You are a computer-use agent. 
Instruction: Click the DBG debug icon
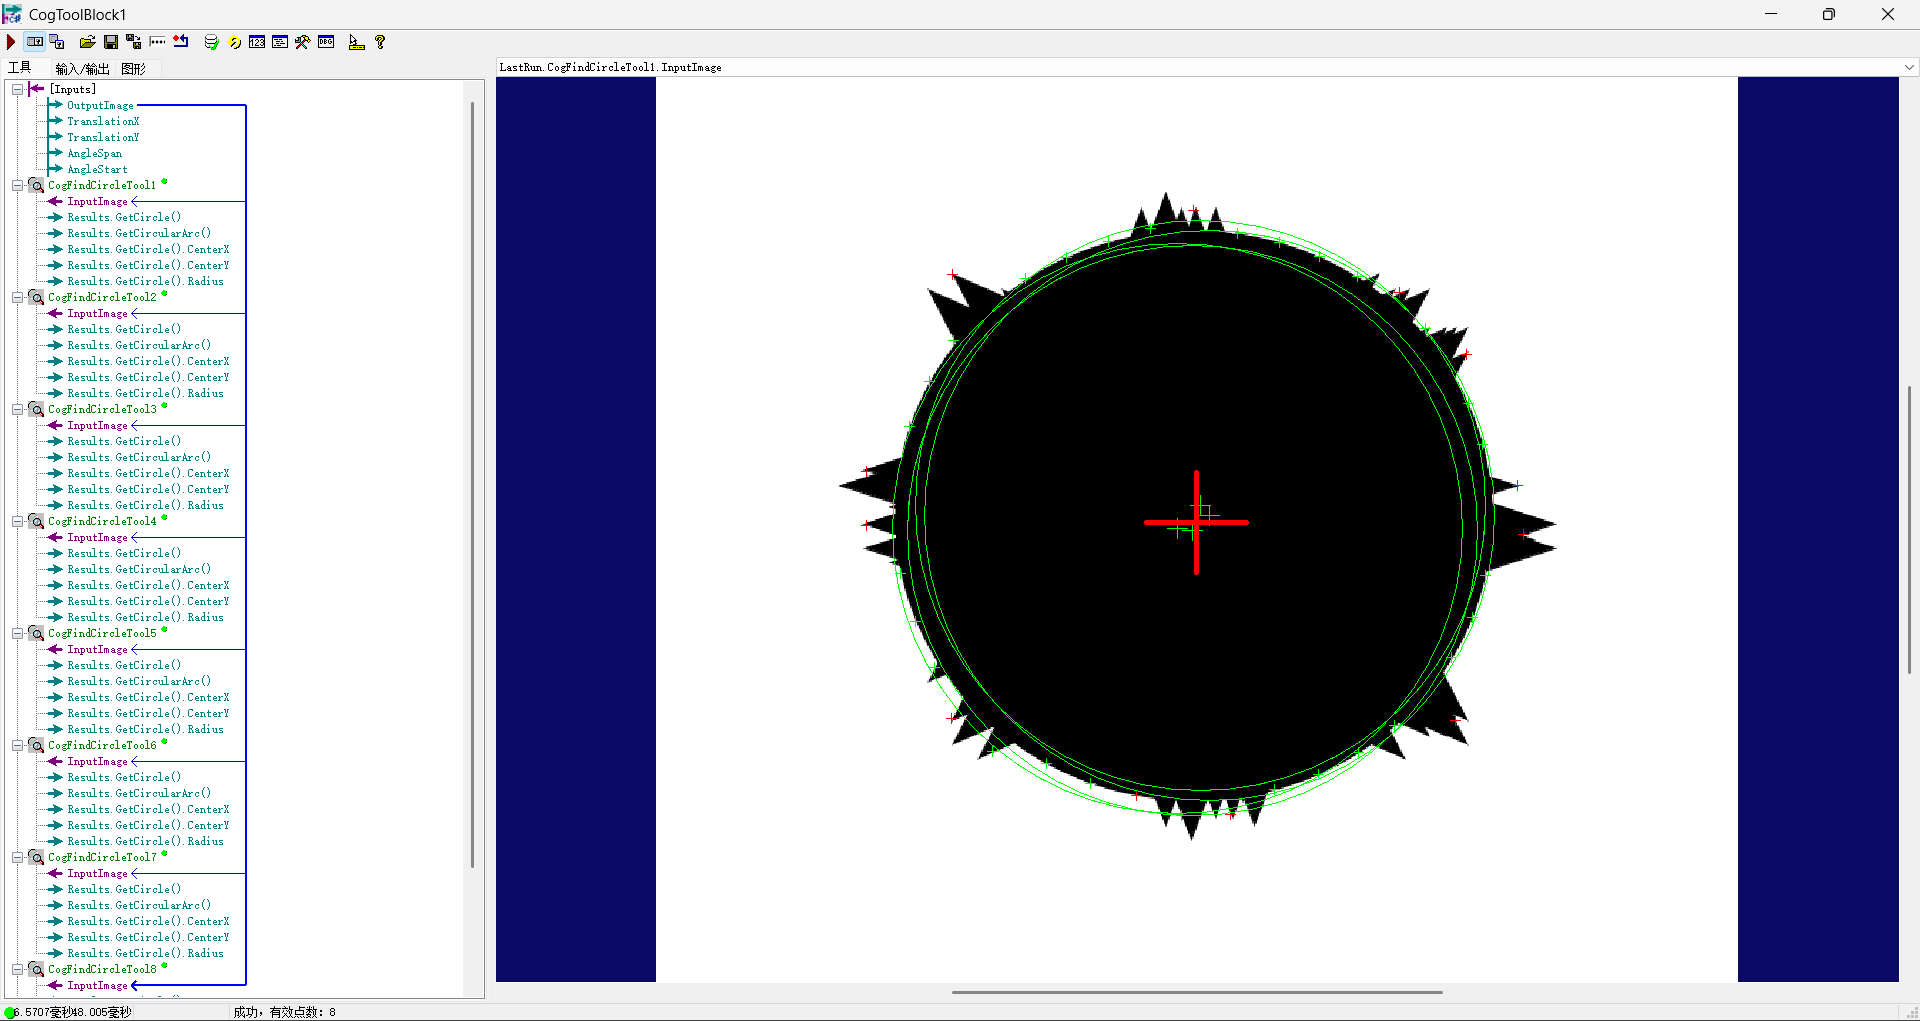pos(326,42)
